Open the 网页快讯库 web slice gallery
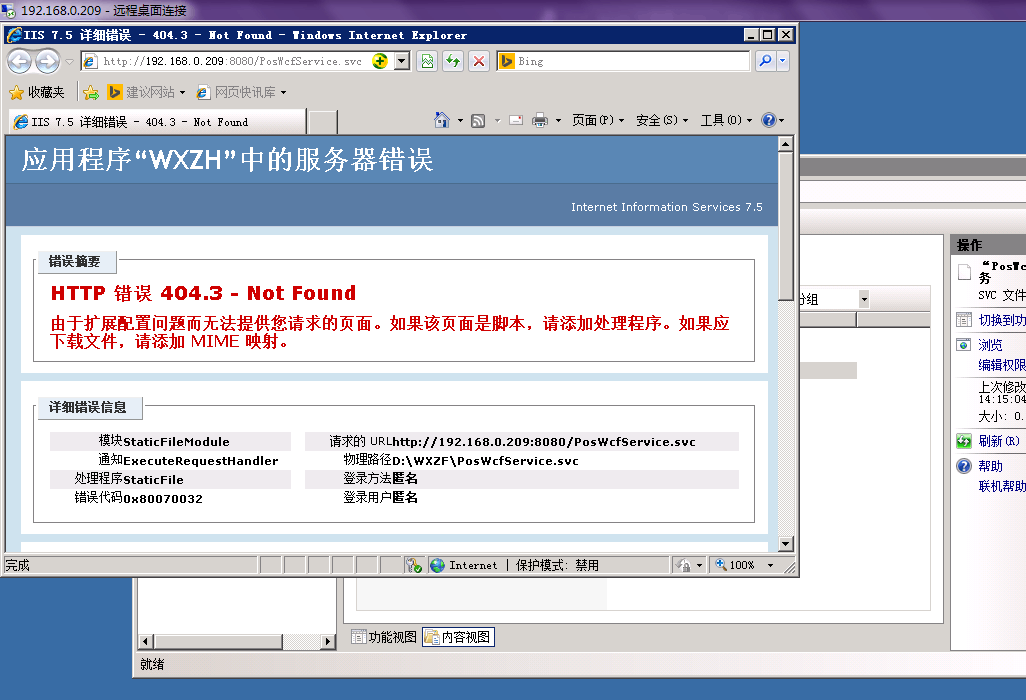 point(241,92)
